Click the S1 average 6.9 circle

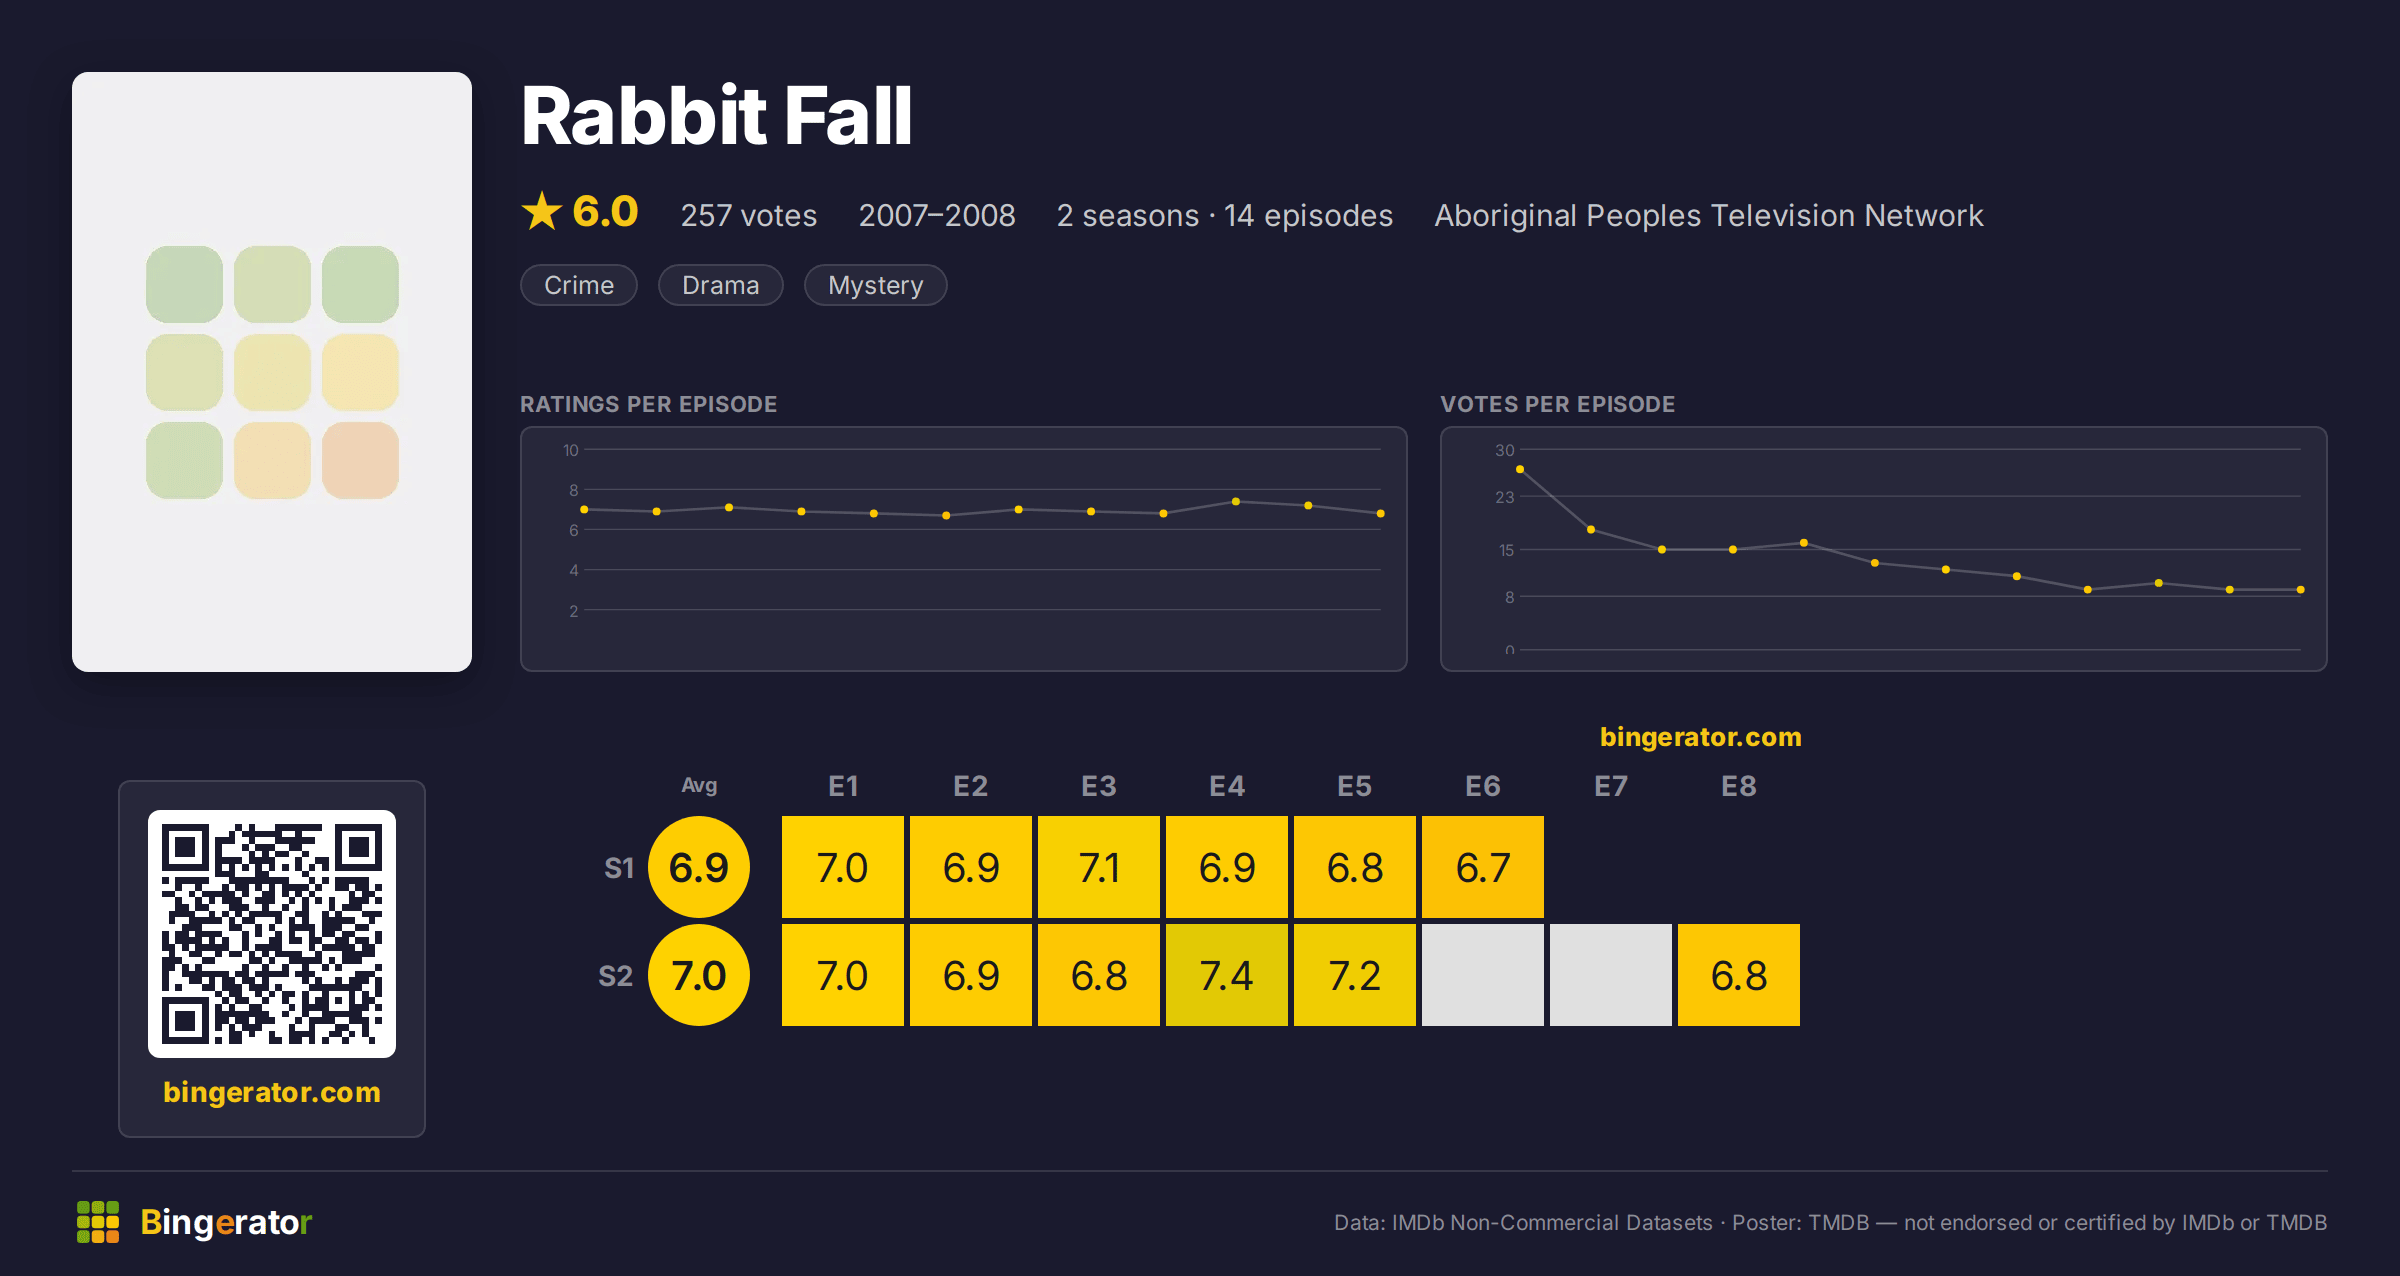pos(699,867)
